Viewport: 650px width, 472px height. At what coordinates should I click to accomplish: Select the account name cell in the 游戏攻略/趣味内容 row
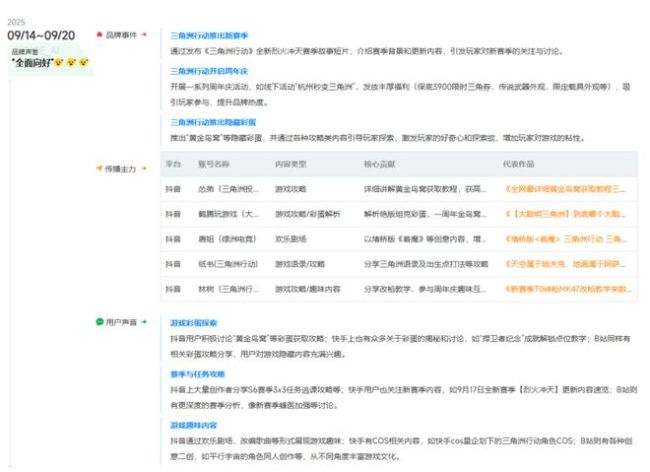point(228,289)
